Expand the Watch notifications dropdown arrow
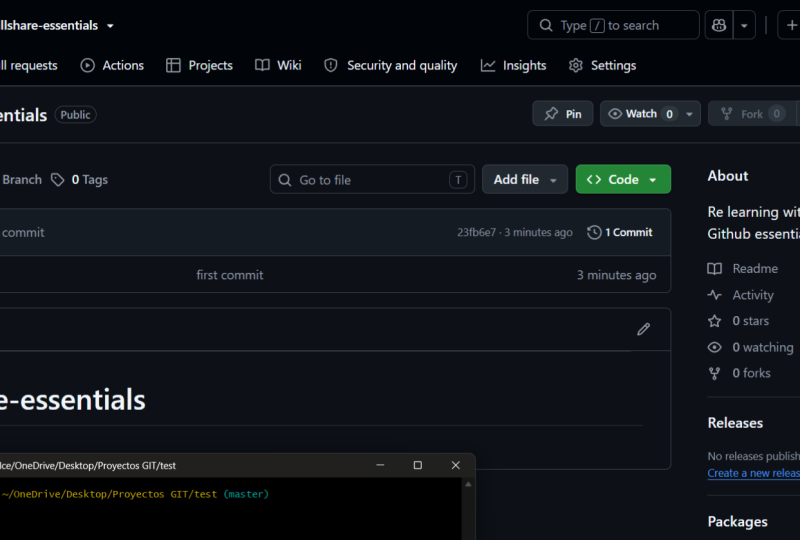The image size is (800, 540). [689, 114]
